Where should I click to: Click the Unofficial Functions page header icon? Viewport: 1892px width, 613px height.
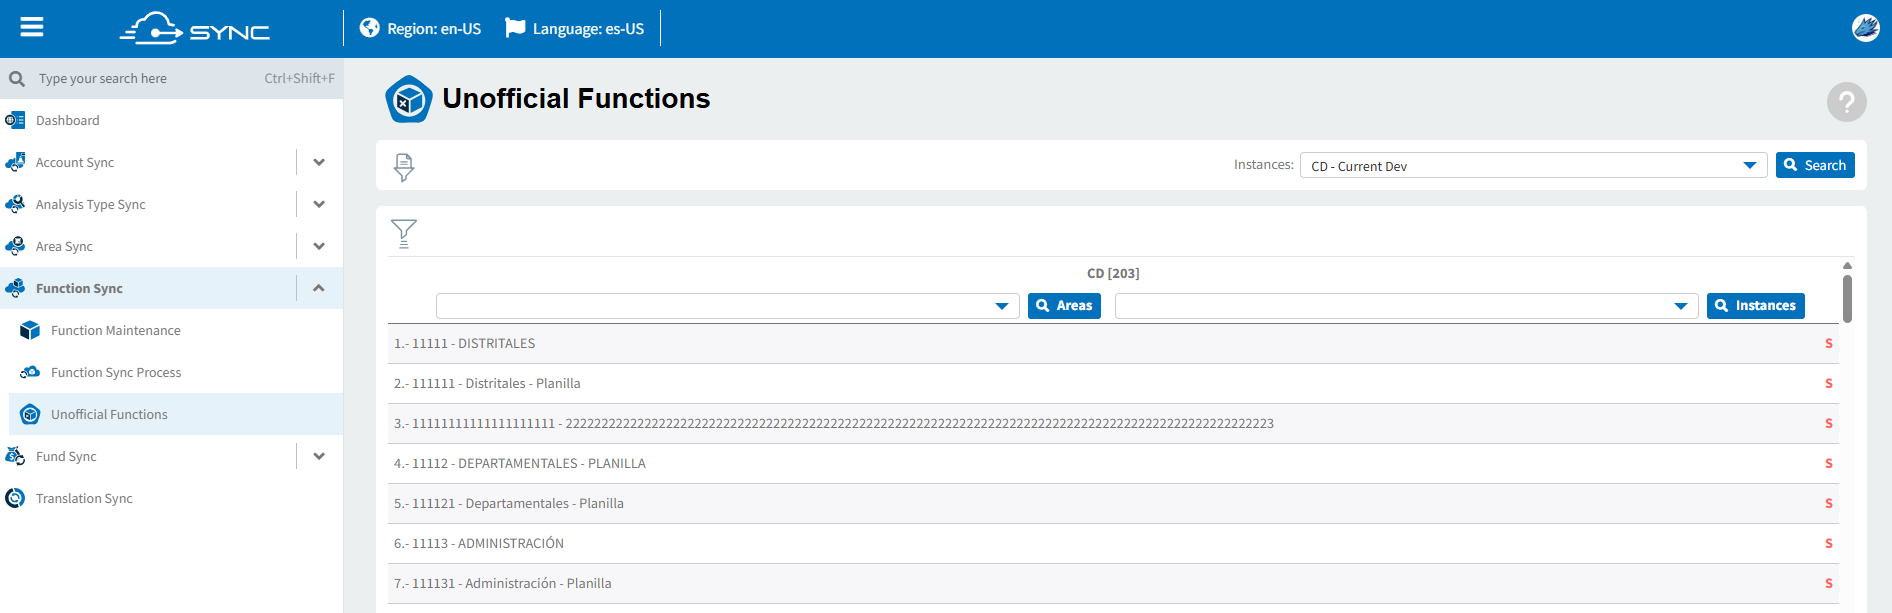point(408,99)
